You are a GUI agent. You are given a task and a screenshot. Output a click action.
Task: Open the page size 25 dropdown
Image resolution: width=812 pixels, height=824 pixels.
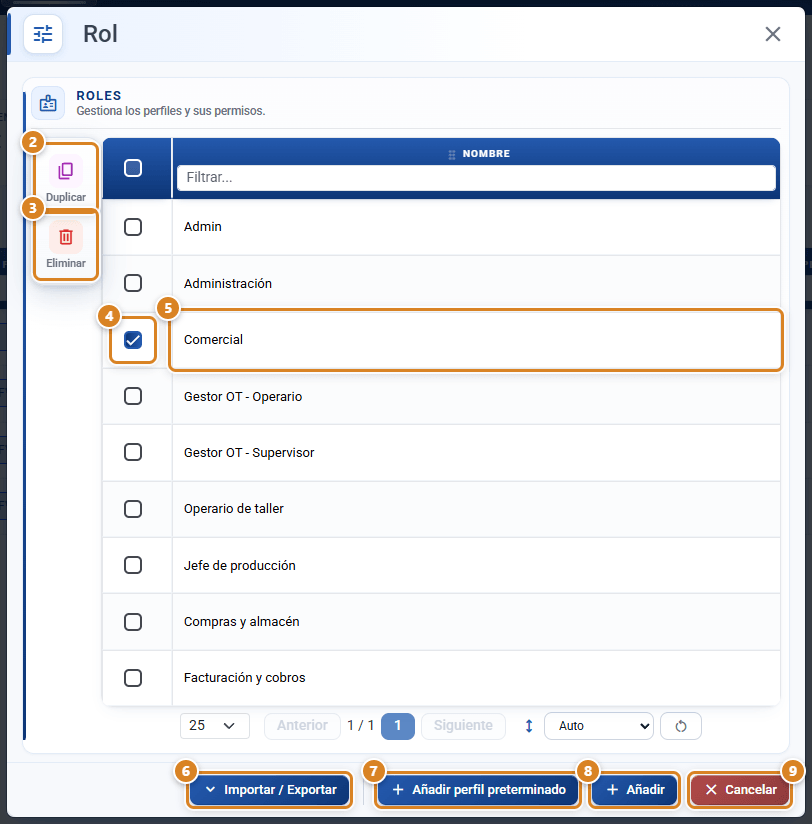(214, 726)
